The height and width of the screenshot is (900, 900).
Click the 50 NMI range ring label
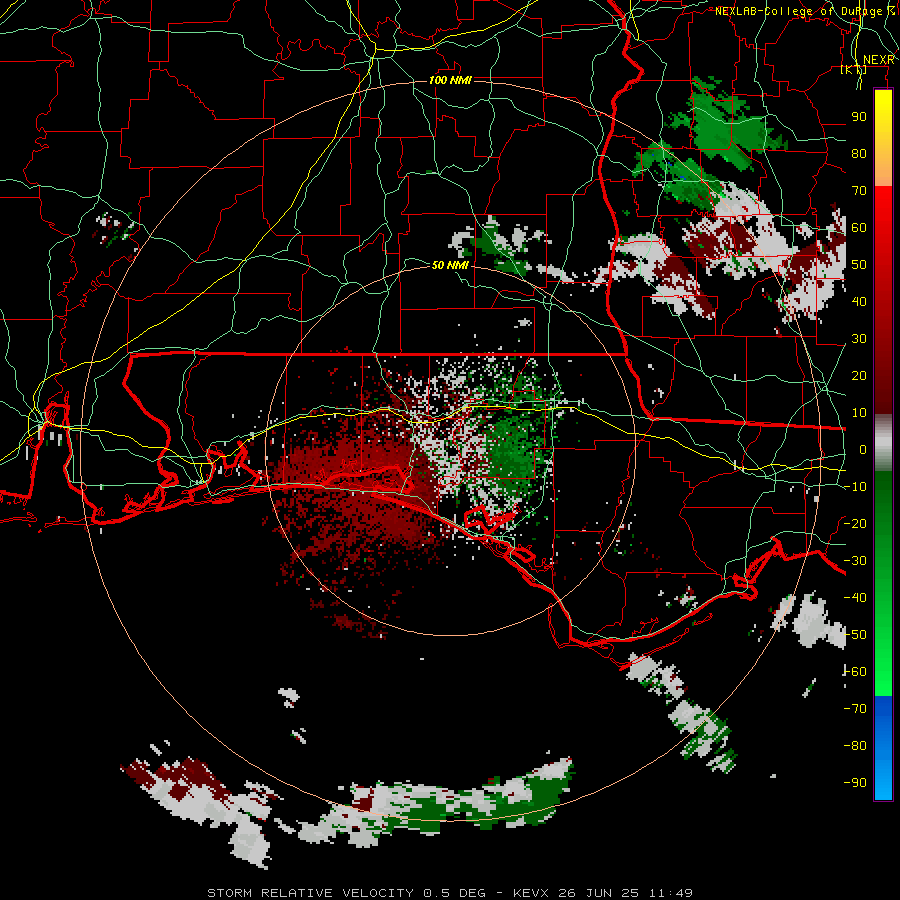click(450, 265)
